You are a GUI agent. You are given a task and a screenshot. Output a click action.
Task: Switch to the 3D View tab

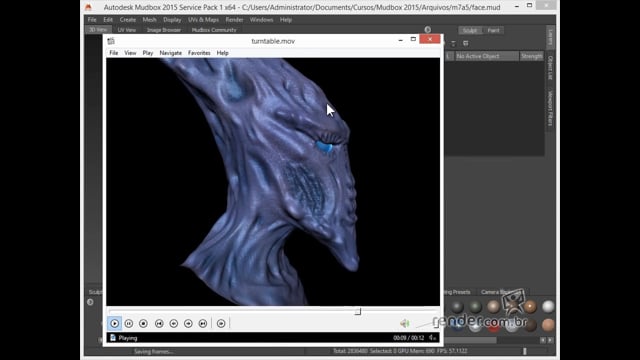(x=98, y=30)
